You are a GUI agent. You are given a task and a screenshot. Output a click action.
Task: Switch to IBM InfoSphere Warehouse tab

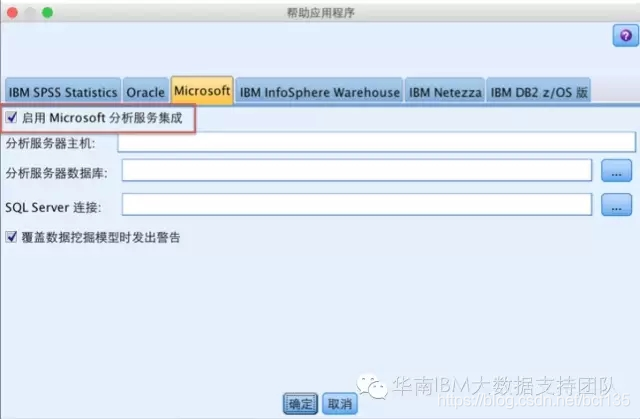[320, 92]
